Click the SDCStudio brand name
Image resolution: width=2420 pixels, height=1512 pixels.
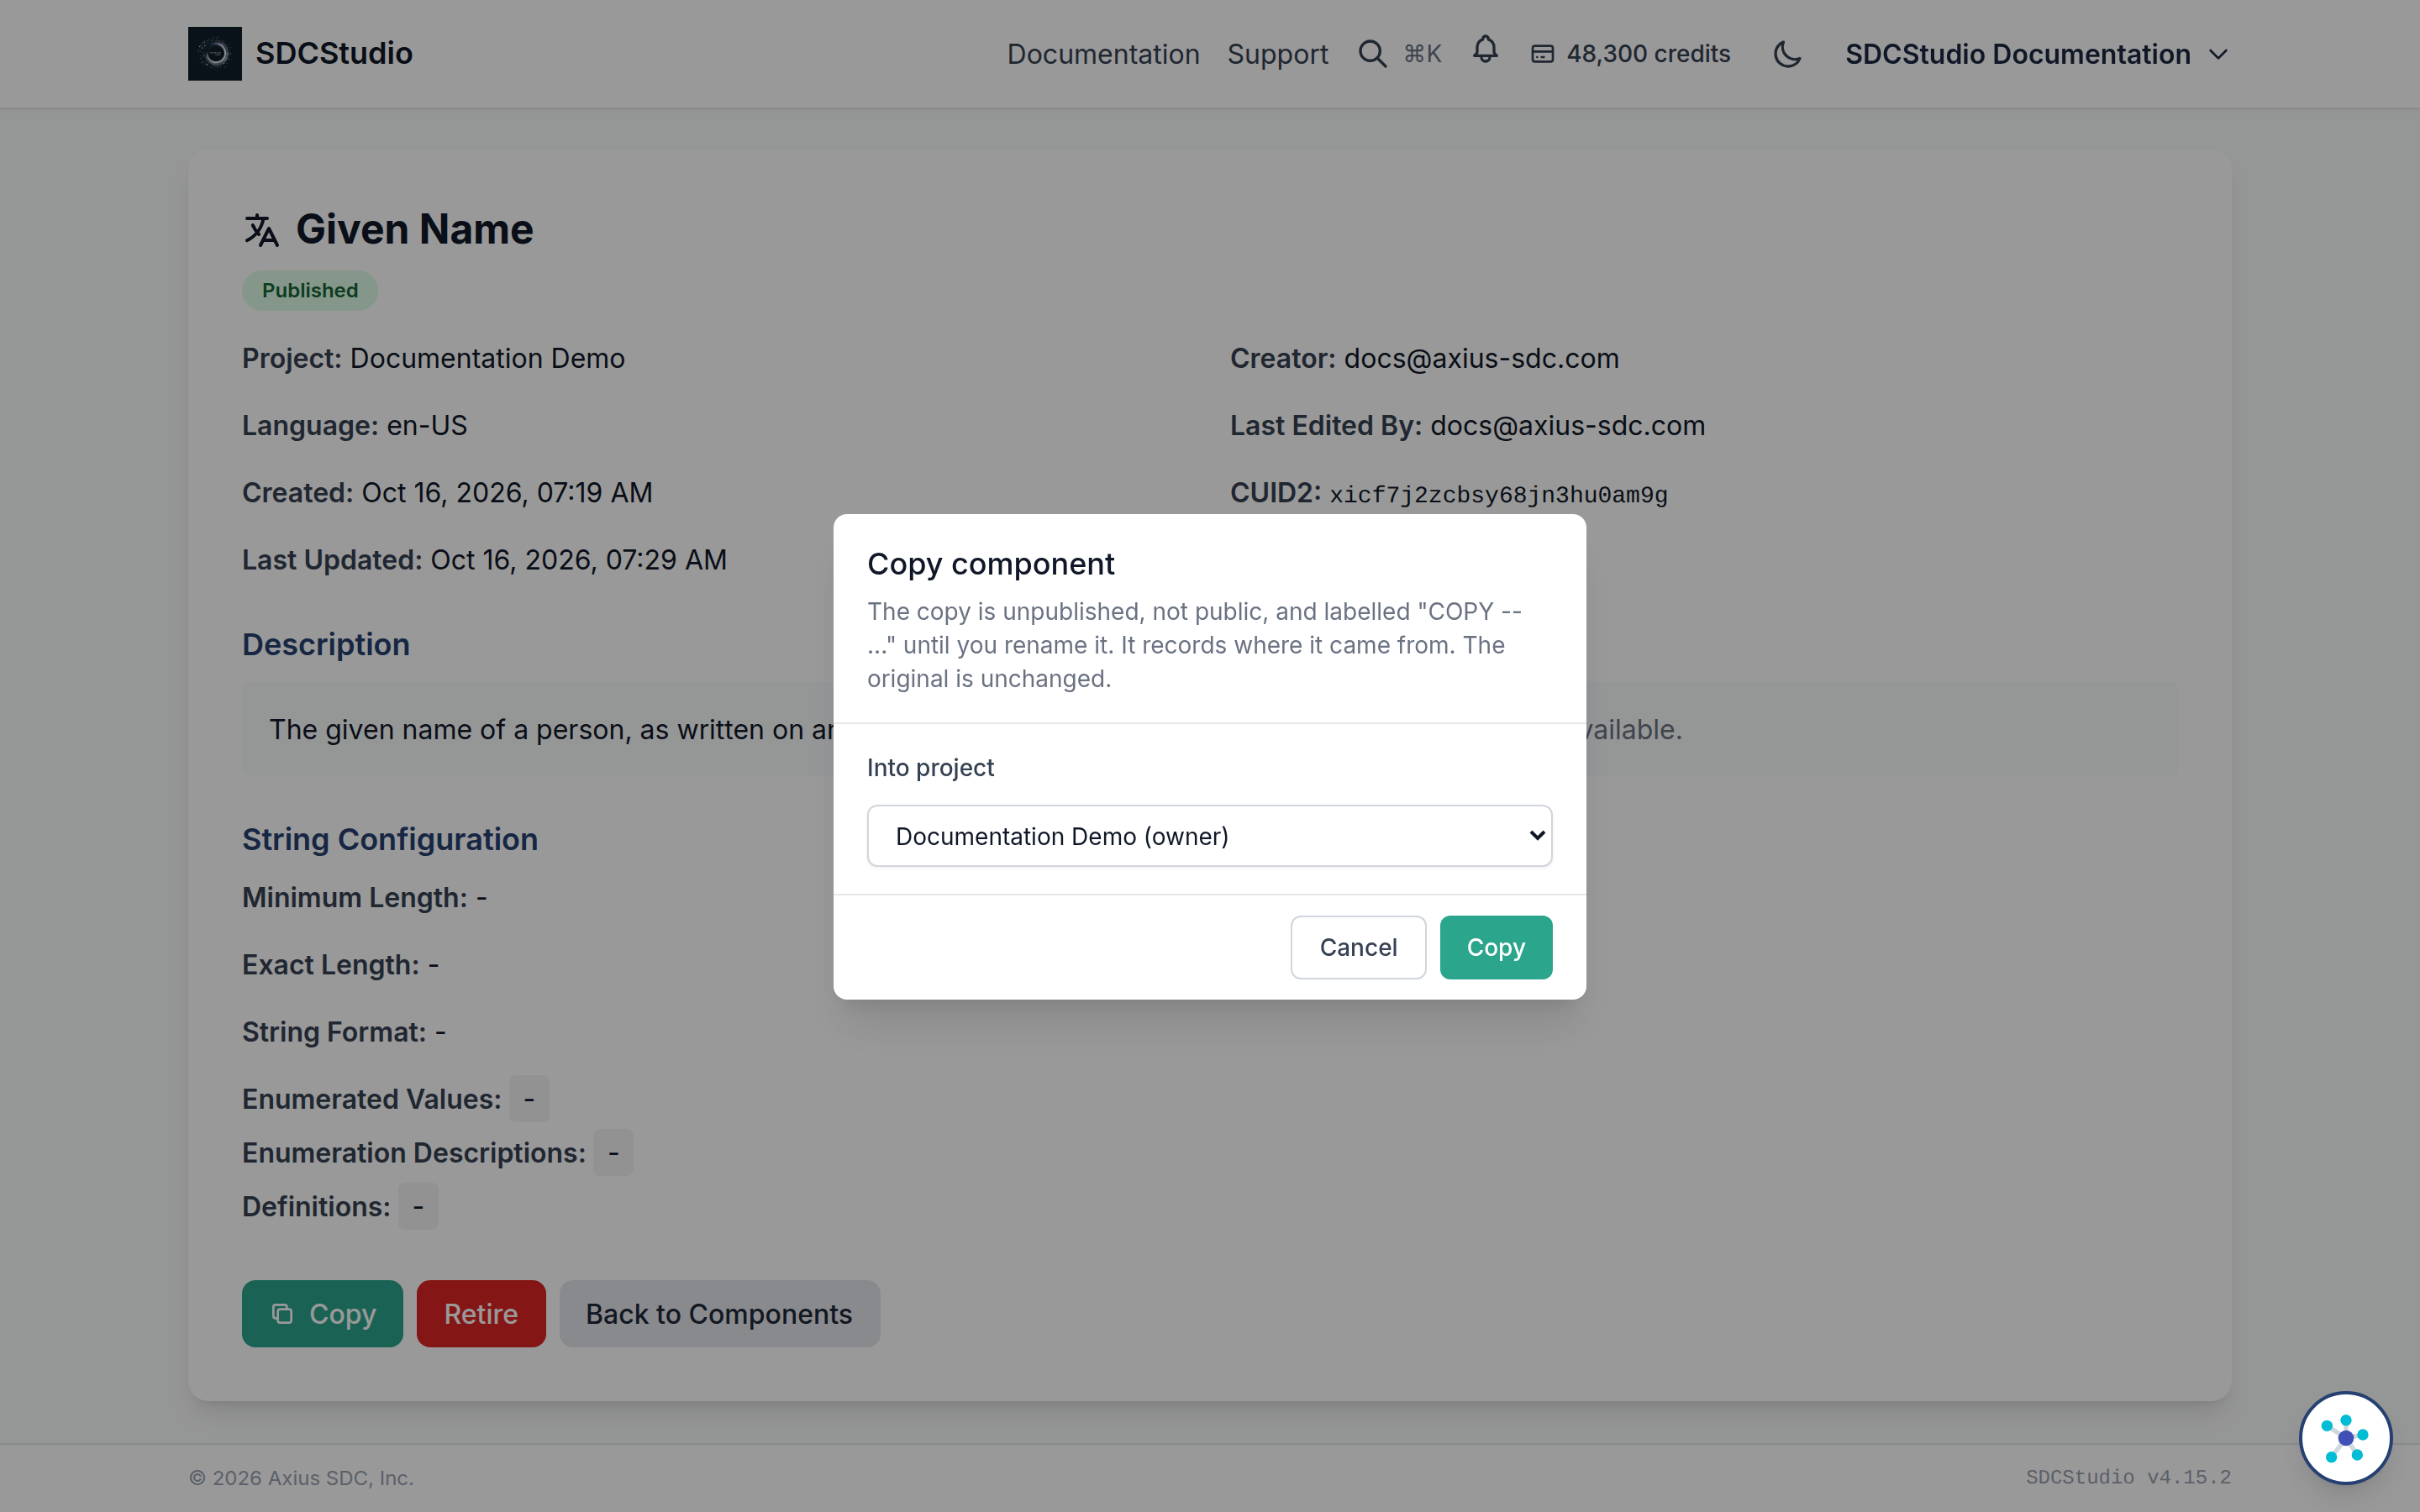334,54
